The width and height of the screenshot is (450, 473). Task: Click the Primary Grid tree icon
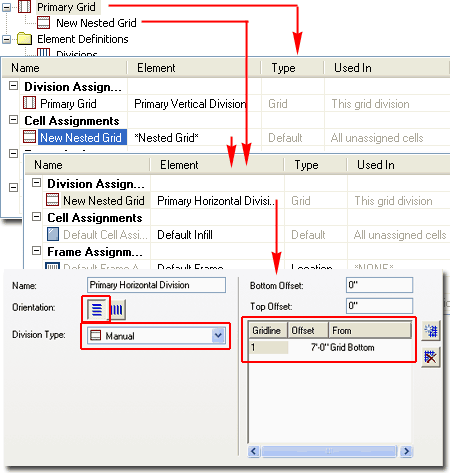24,6
